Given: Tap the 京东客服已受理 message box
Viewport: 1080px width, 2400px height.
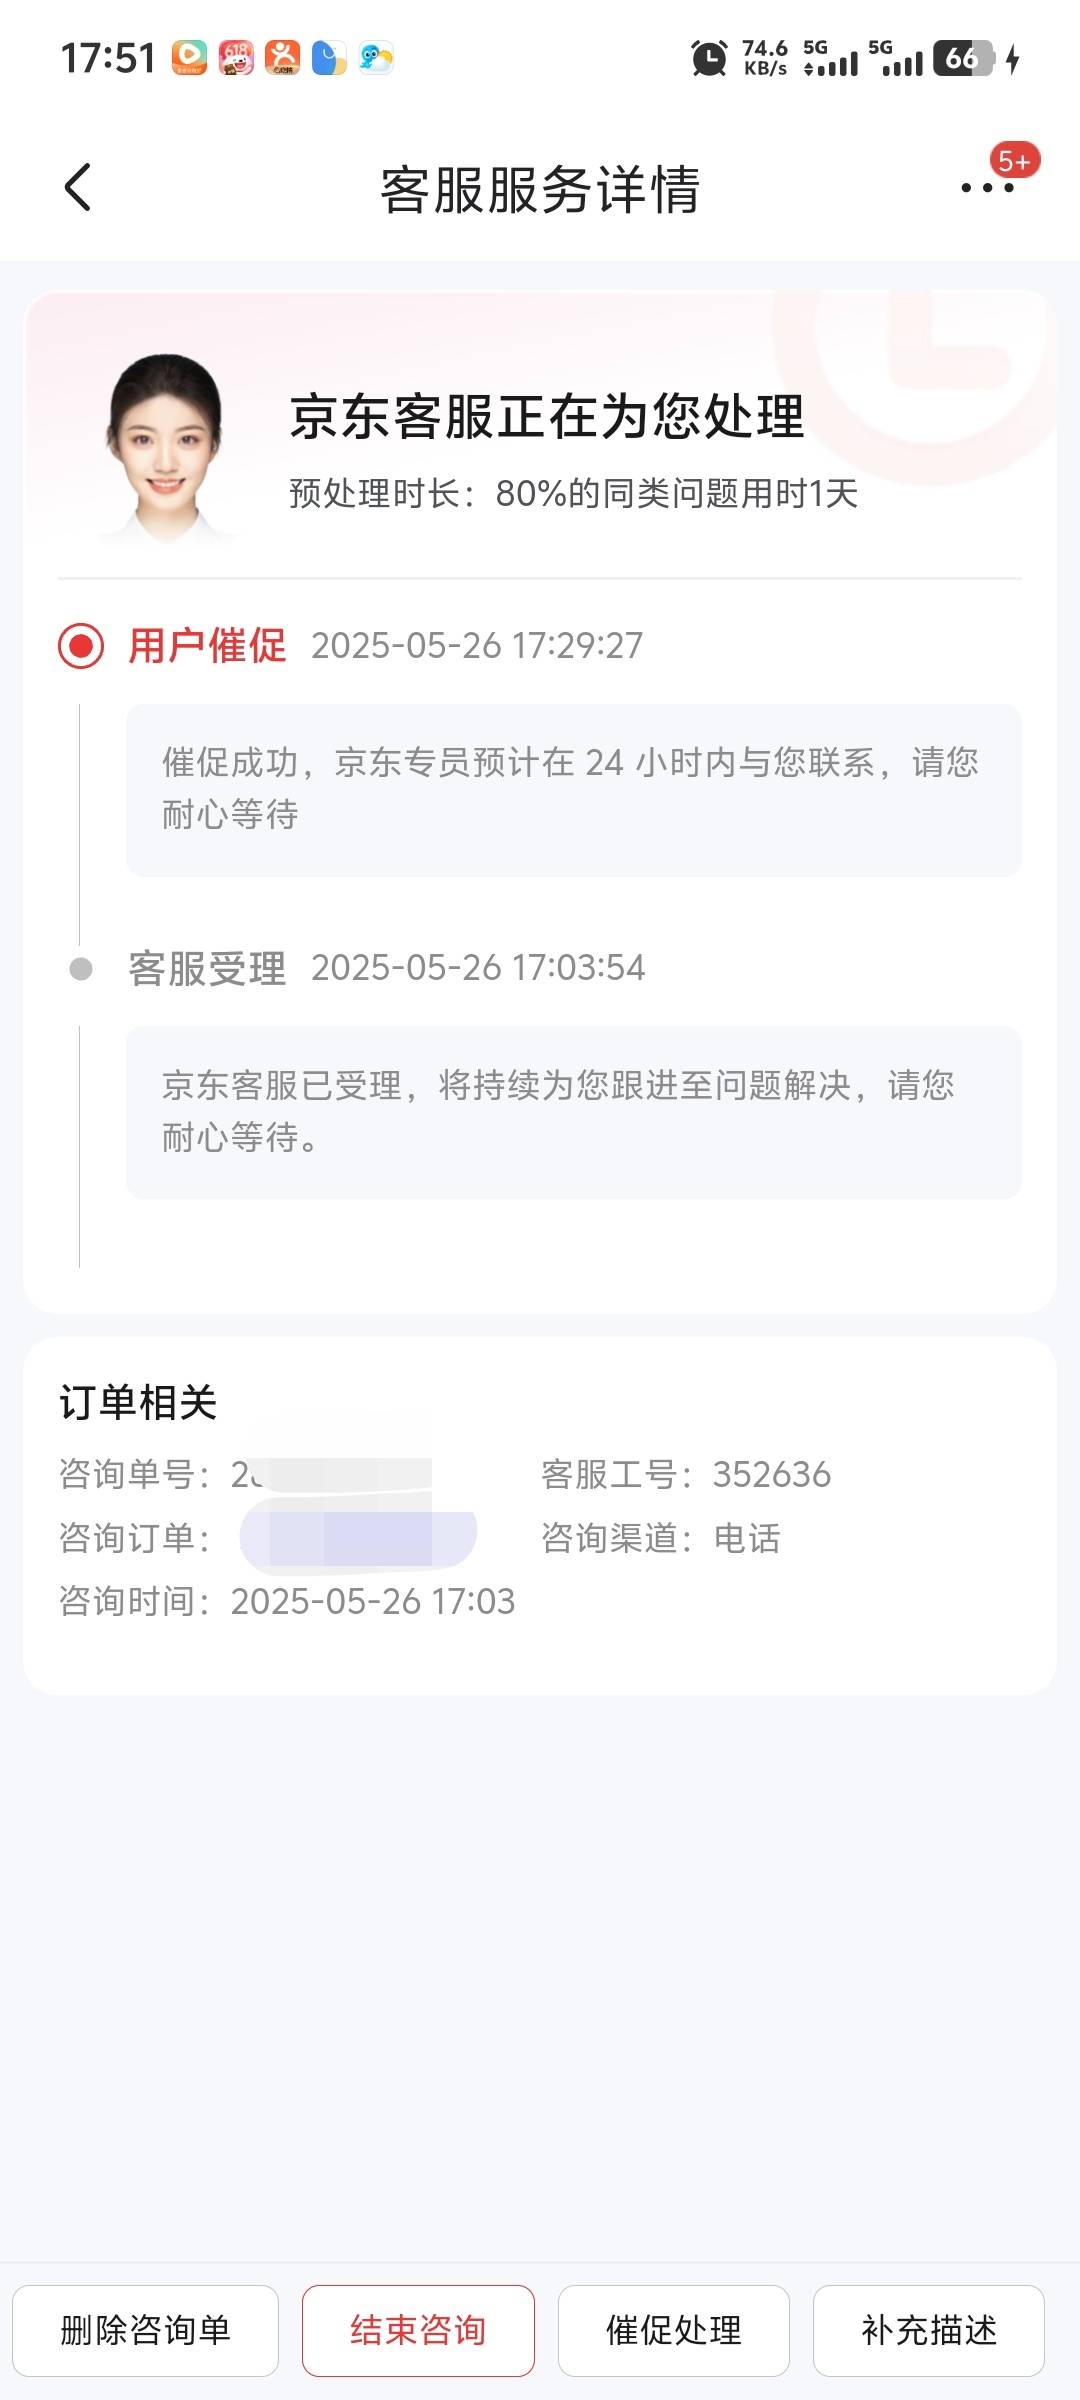Looking at the screenshot, I should point(574,1112).
